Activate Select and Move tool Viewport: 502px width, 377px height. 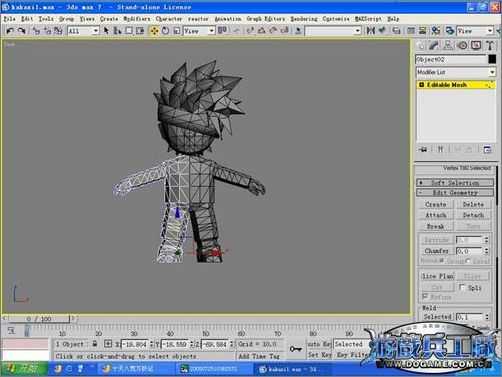point(154,31)
